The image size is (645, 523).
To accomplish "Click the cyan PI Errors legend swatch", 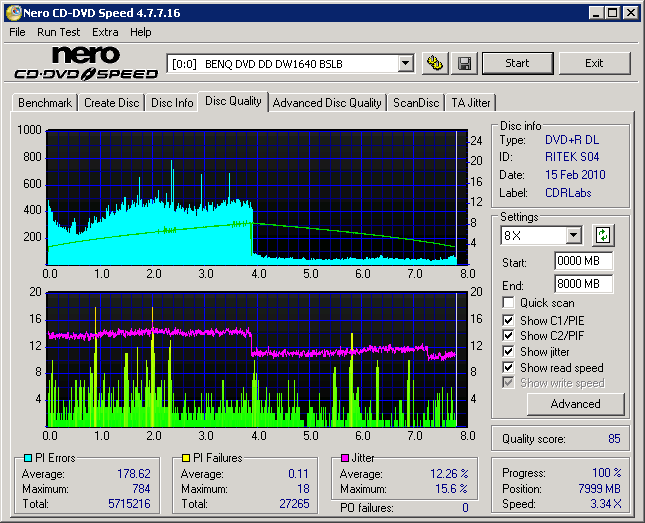I will pyautogui.click(x=27, y=458).
